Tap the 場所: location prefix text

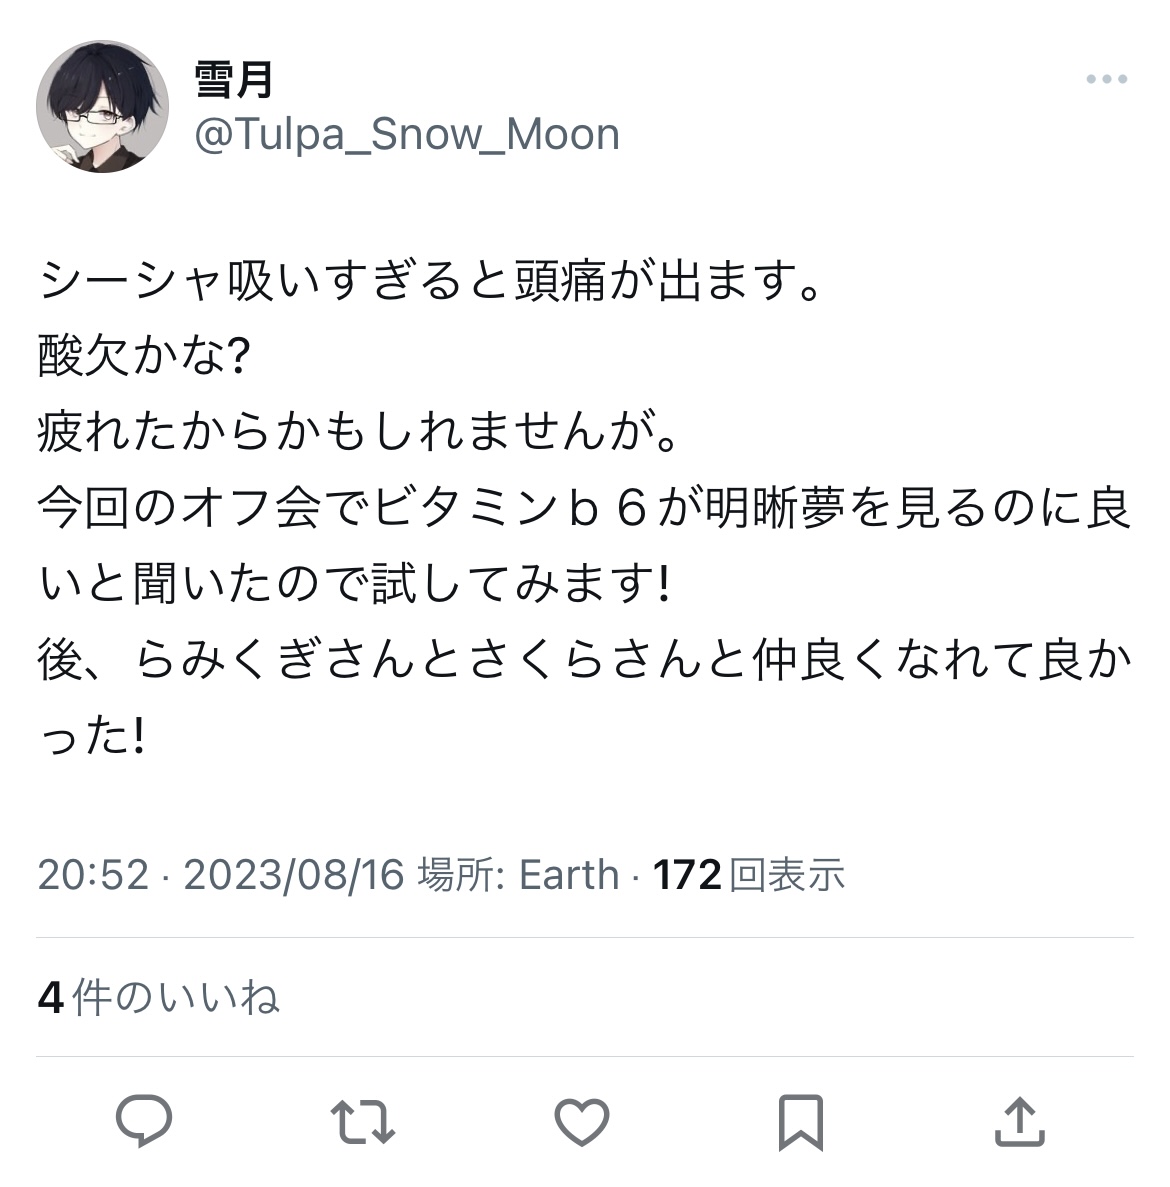pyautogui.click(x=462, y=875)
